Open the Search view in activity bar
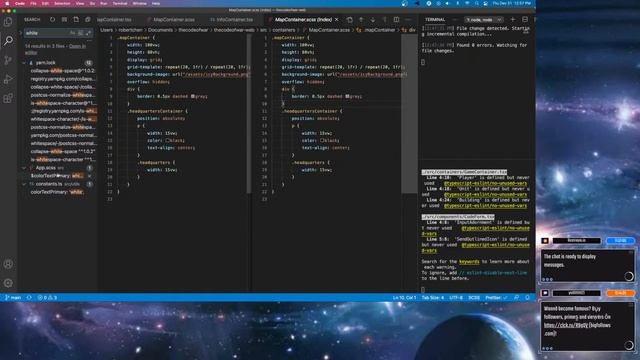 coord(8,40)
